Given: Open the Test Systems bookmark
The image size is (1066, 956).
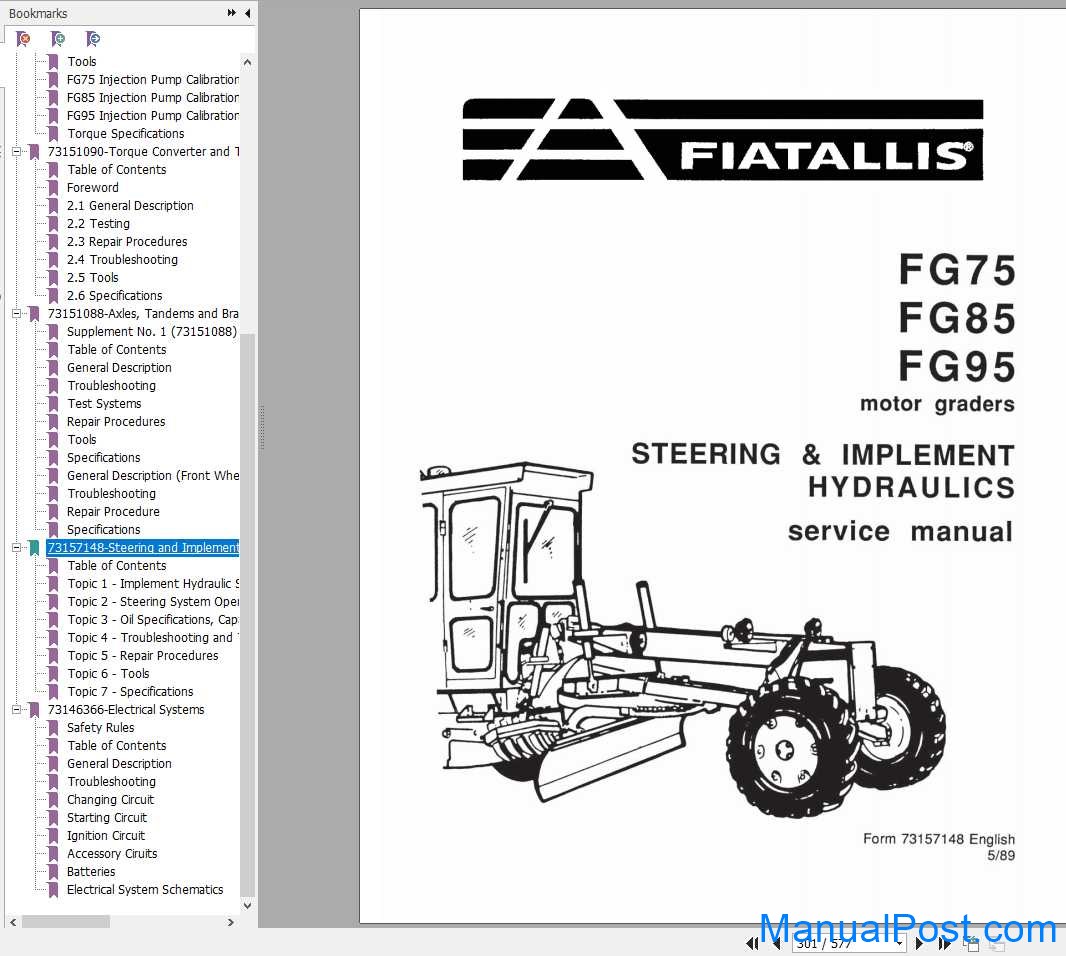Looking at the screenshot, I should (104, 404).
